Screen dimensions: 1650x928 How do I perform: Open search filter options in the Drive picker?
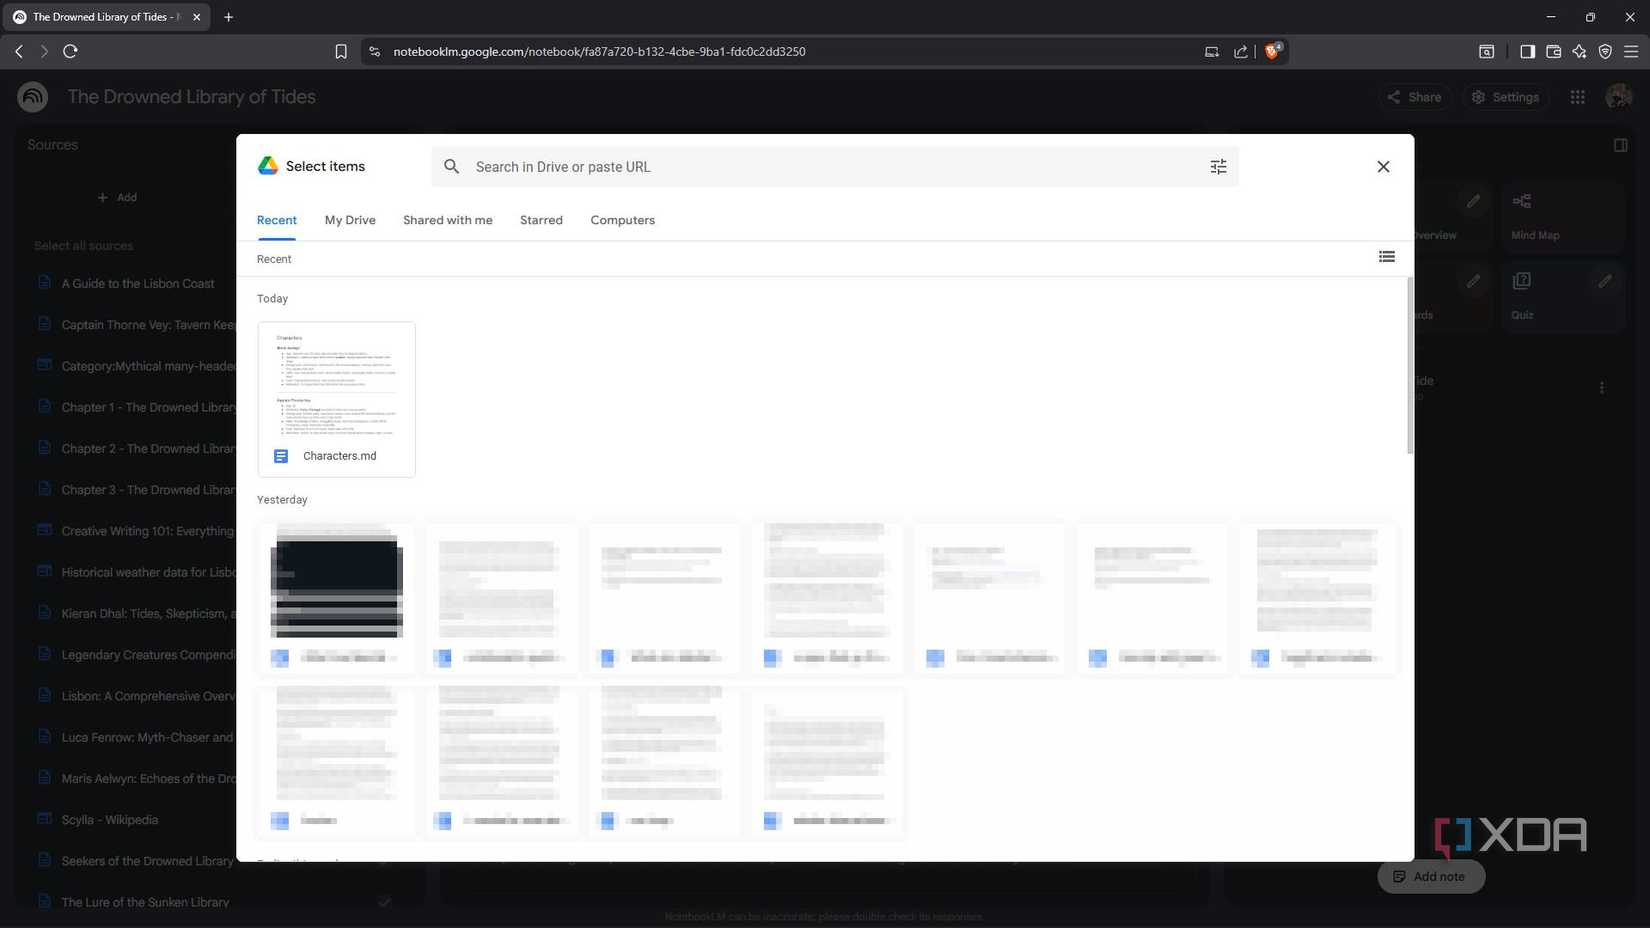click(1218, 166)
